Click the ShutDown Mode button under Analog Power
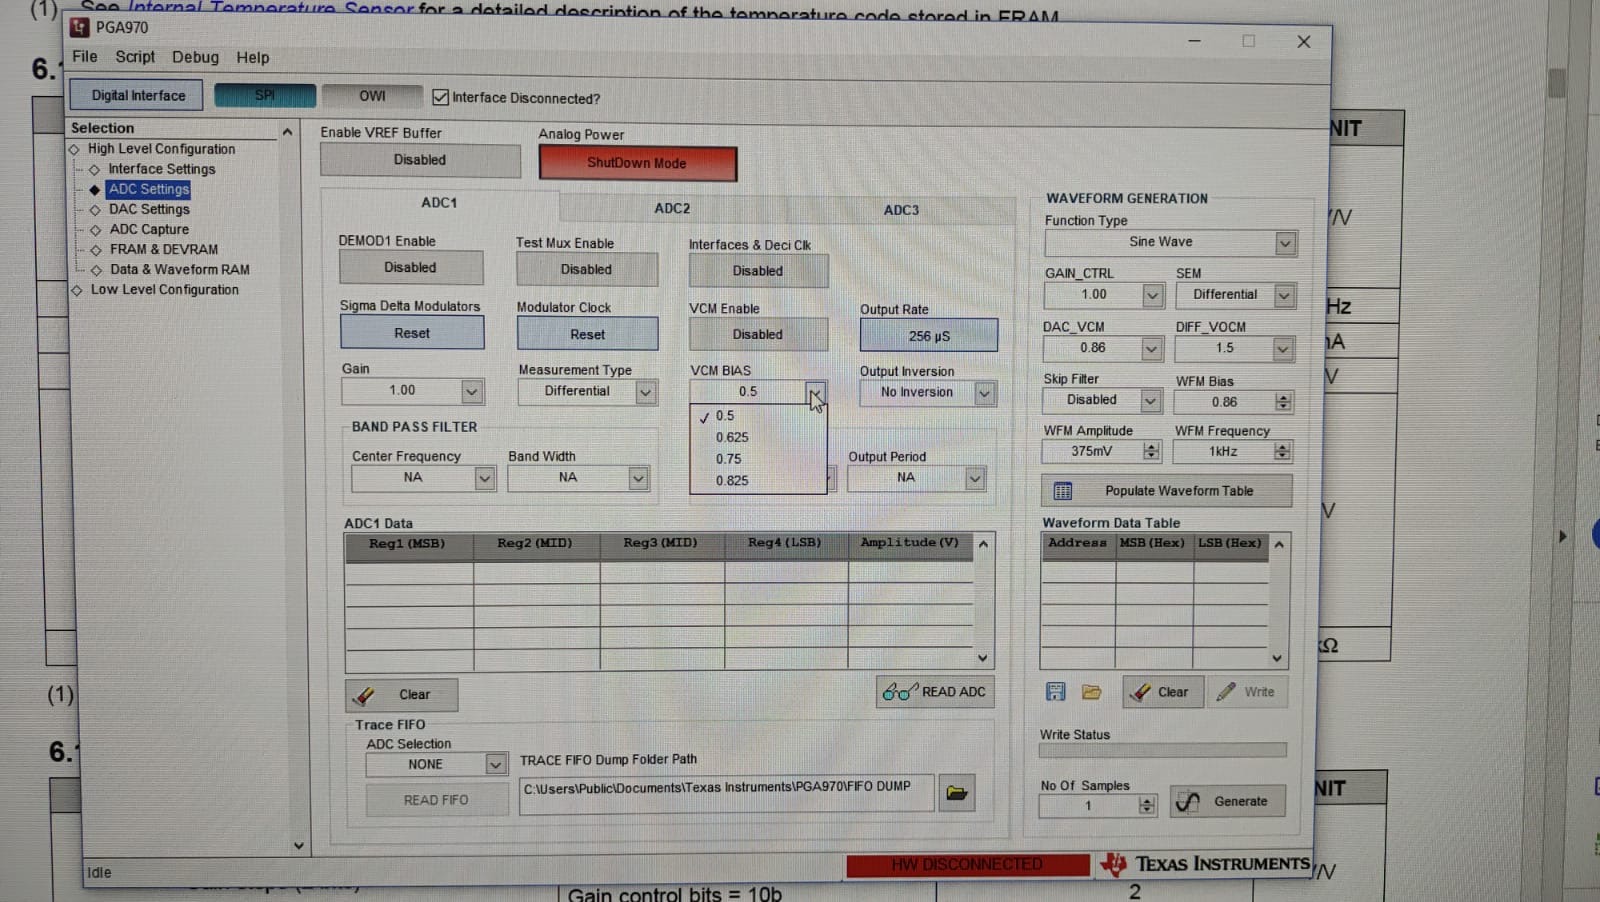This screenshot has height=902, width=1600. 637,163
